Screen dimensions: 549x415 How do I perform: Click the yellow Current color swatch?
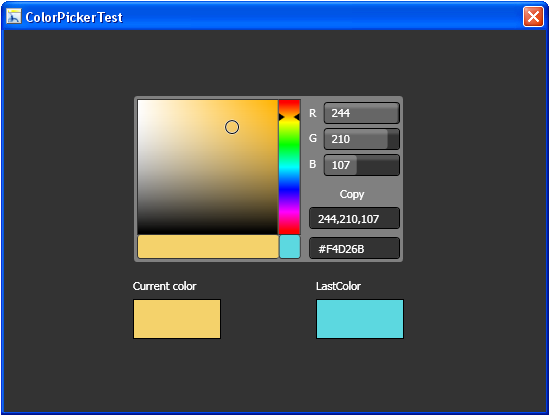(x=177, y=319)
